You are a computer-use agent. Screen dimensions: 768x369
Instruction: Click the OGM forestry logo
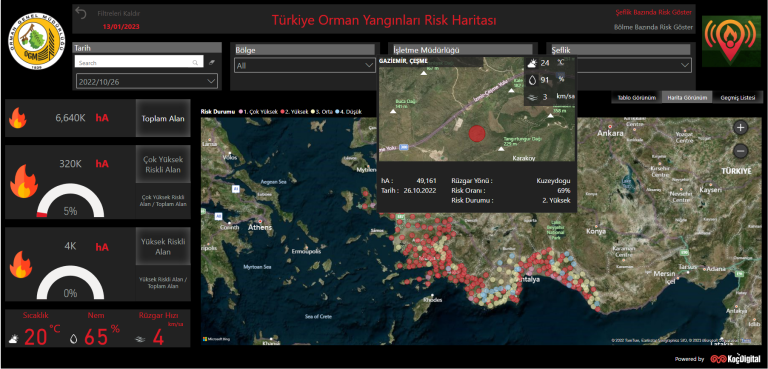[x=37, y=41]
